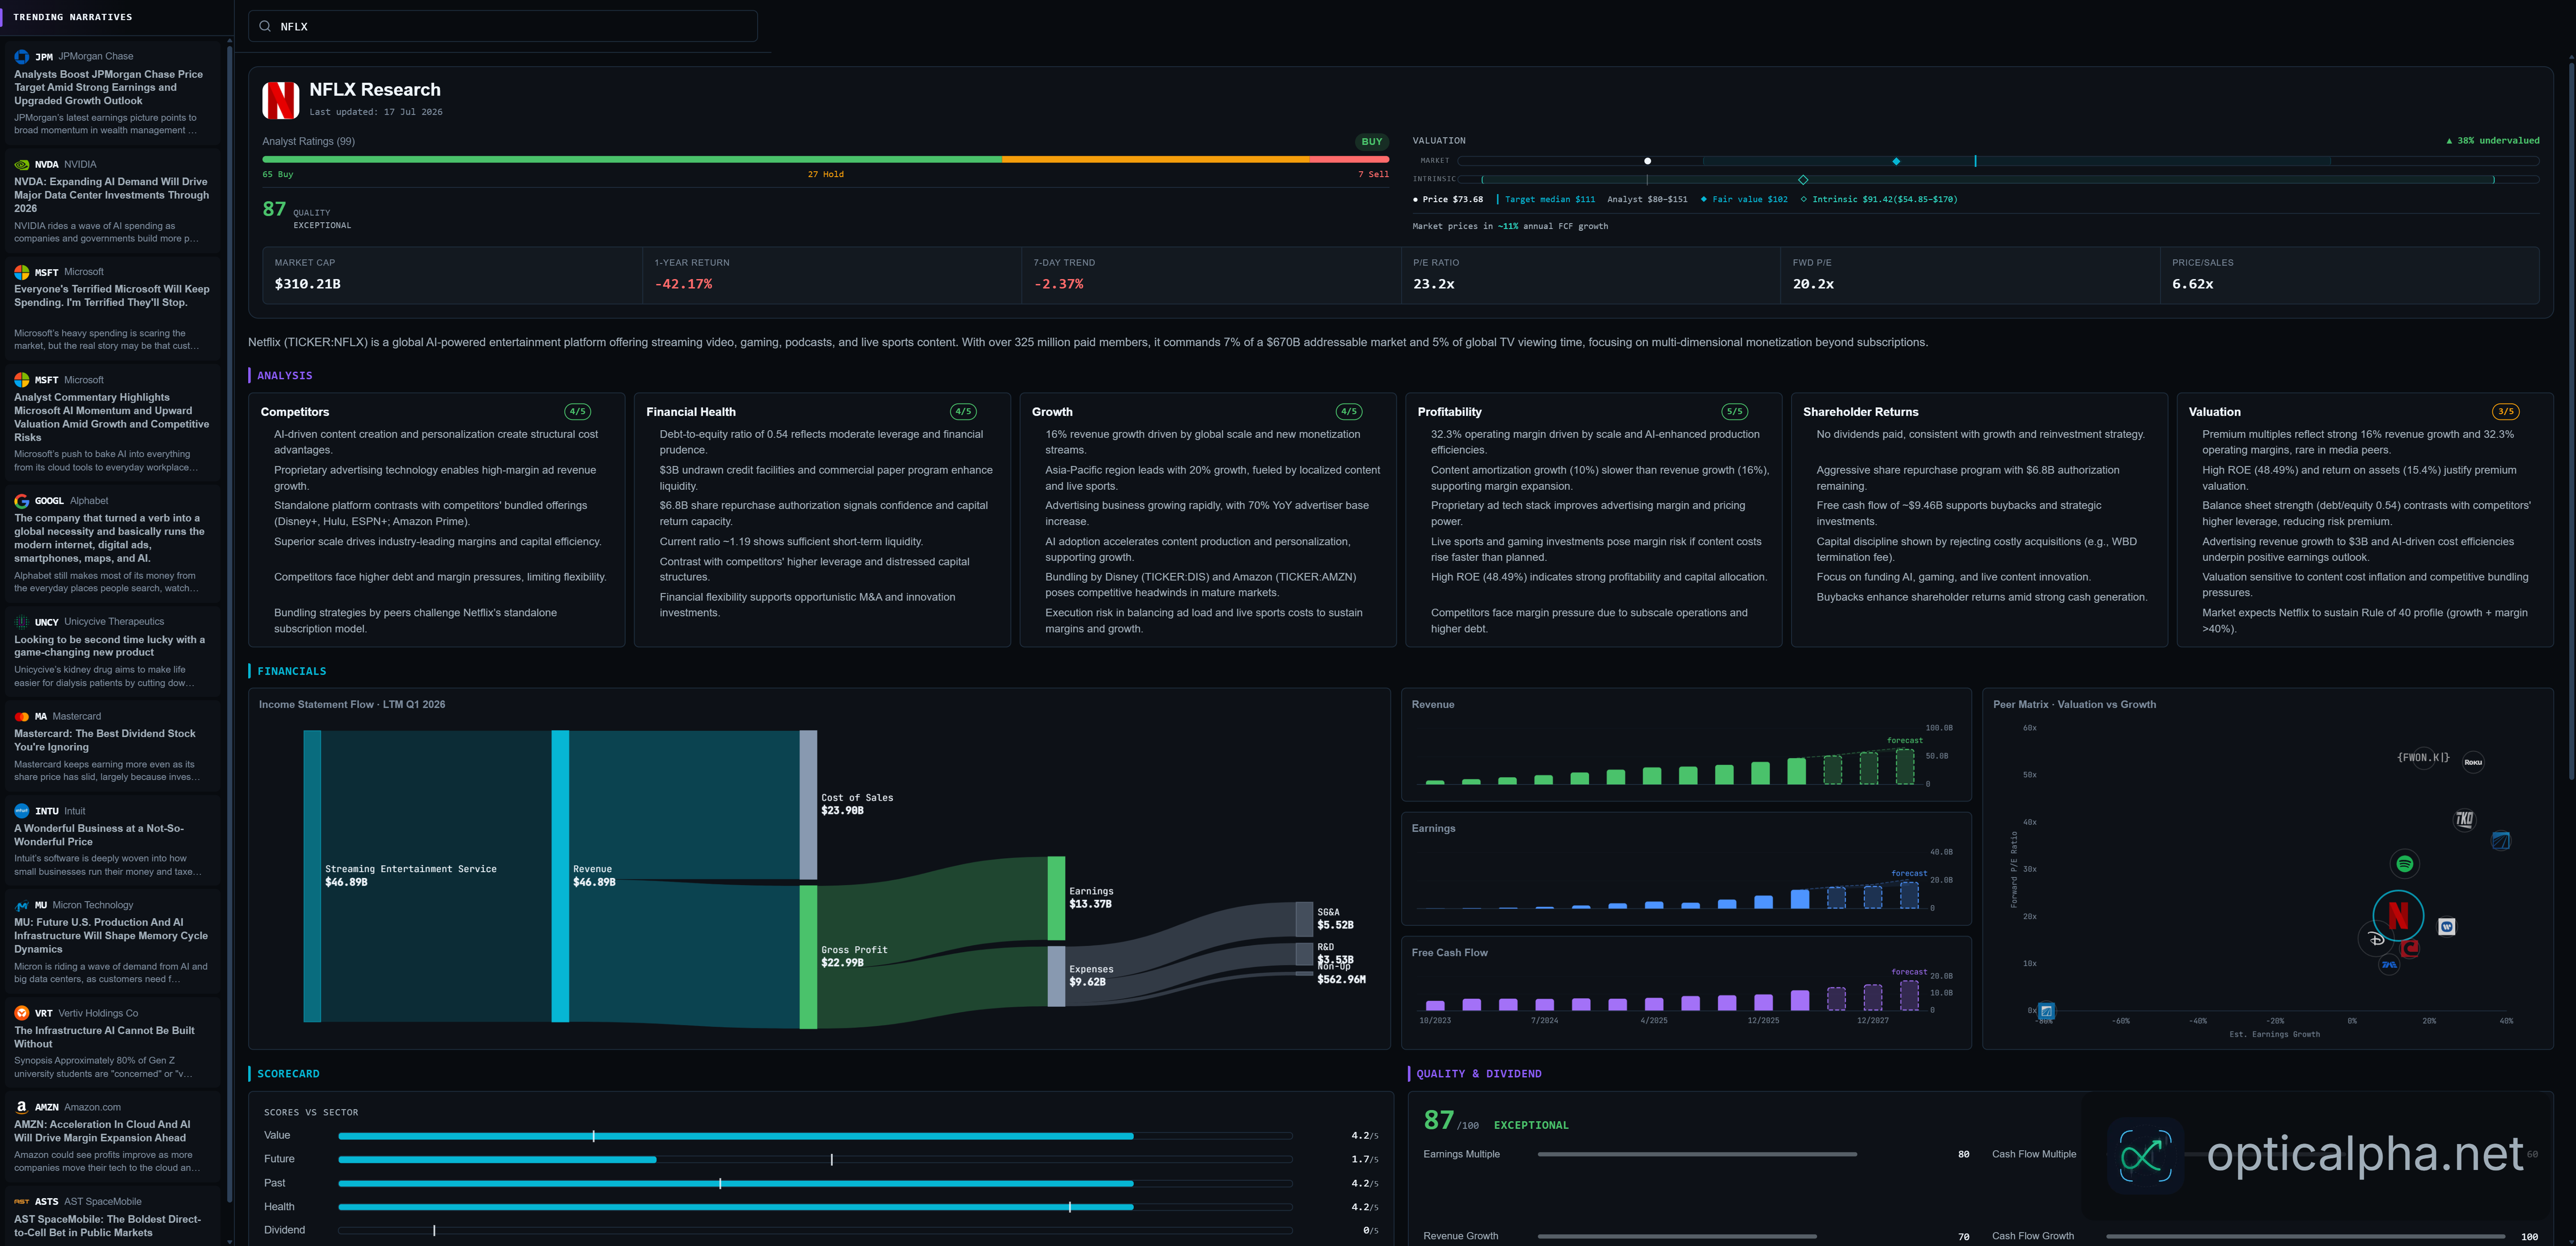Image resolution: width=2576 pixels, height=1246 pixels.
Task: Click the Unicycive Therapeutics logo icon
Action: (21, 622)
